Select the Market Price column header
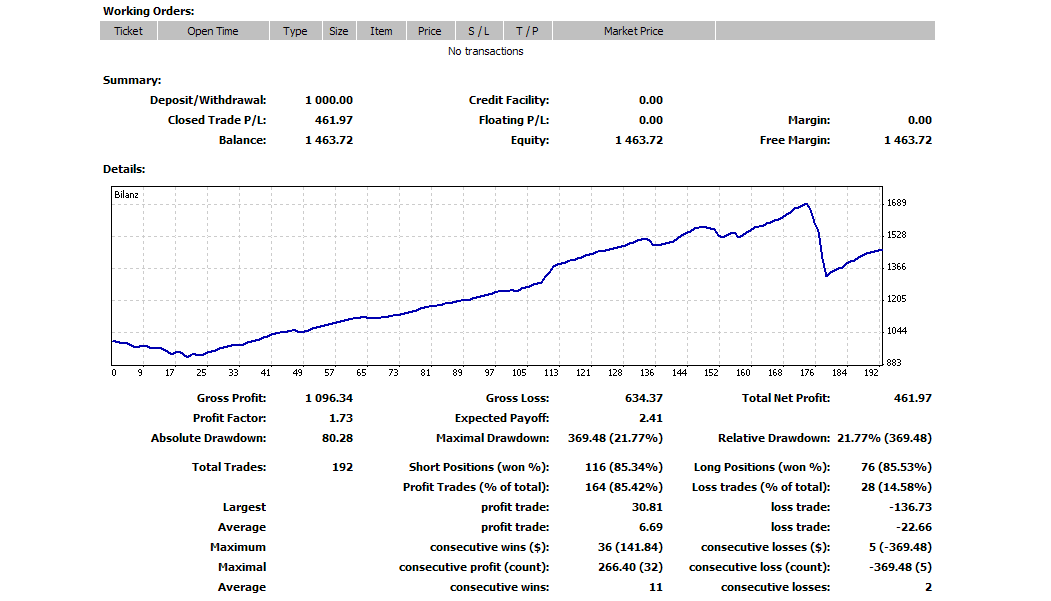 pyautogui.click(x=633, y=31)
